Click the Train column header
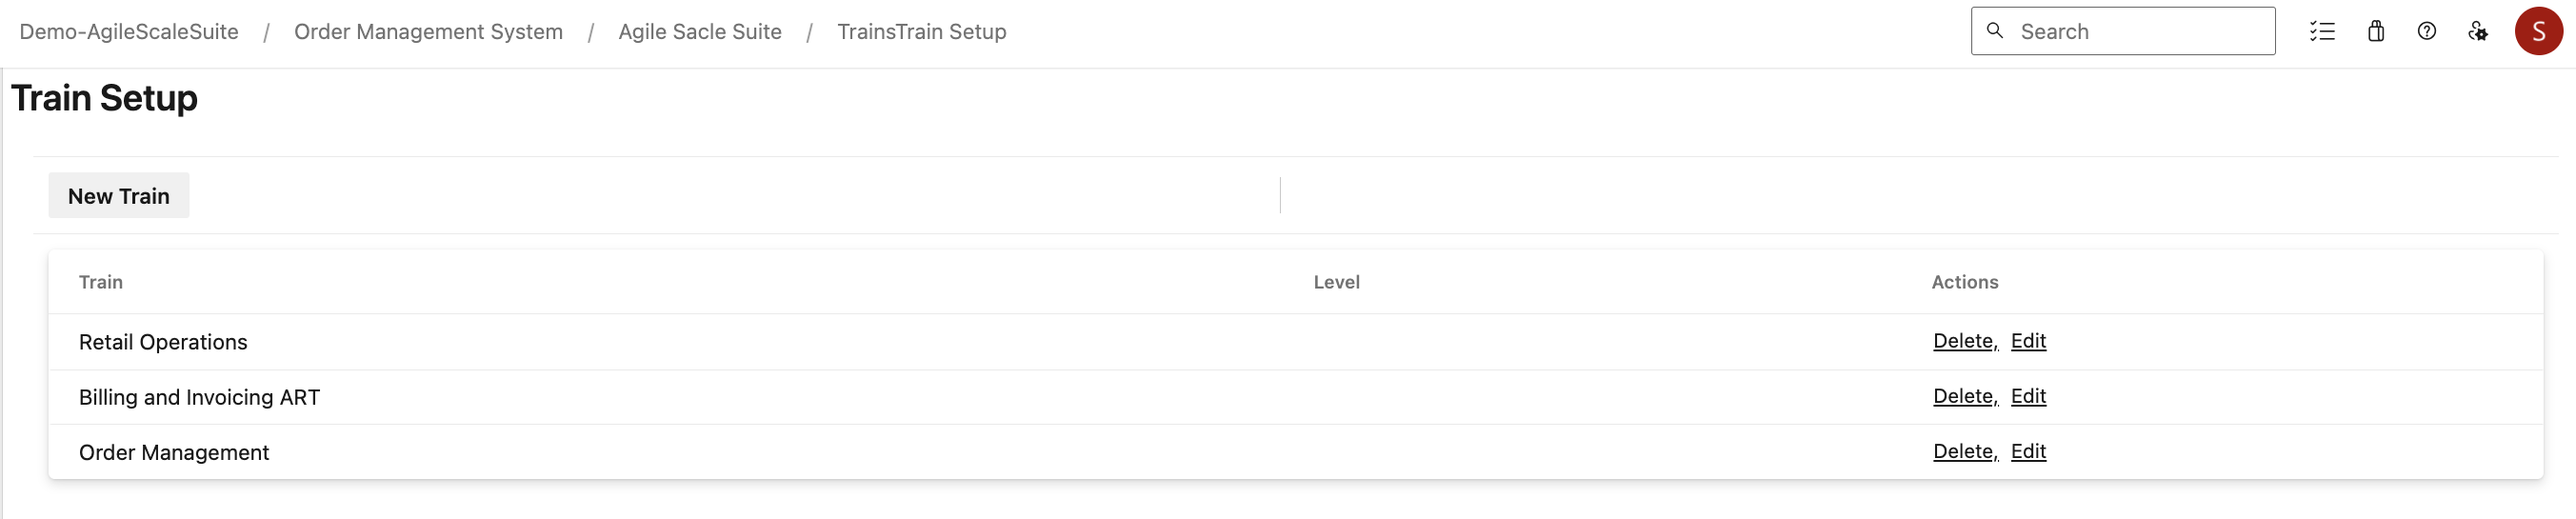The height and width of the screenshot is (519, 2576). [101, 282]
